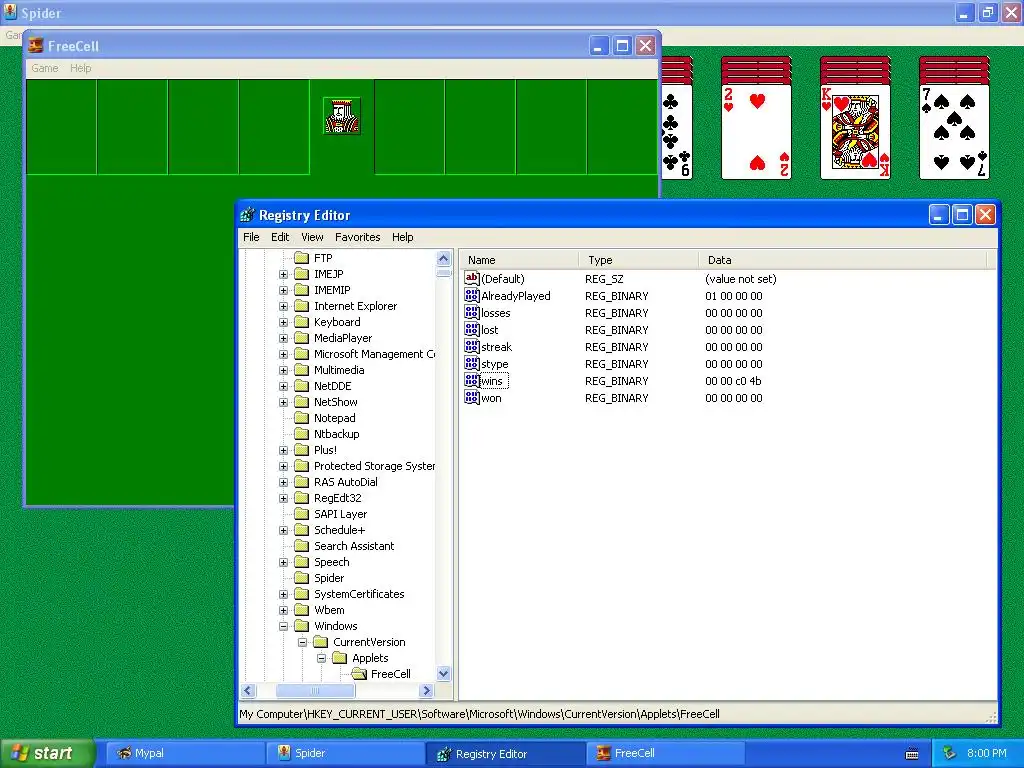This screenshot has height=768, width=1024.
Task: Click the tree horizontal scrollbar thumb
Action: pyautogui.click(x=315, y=690)
